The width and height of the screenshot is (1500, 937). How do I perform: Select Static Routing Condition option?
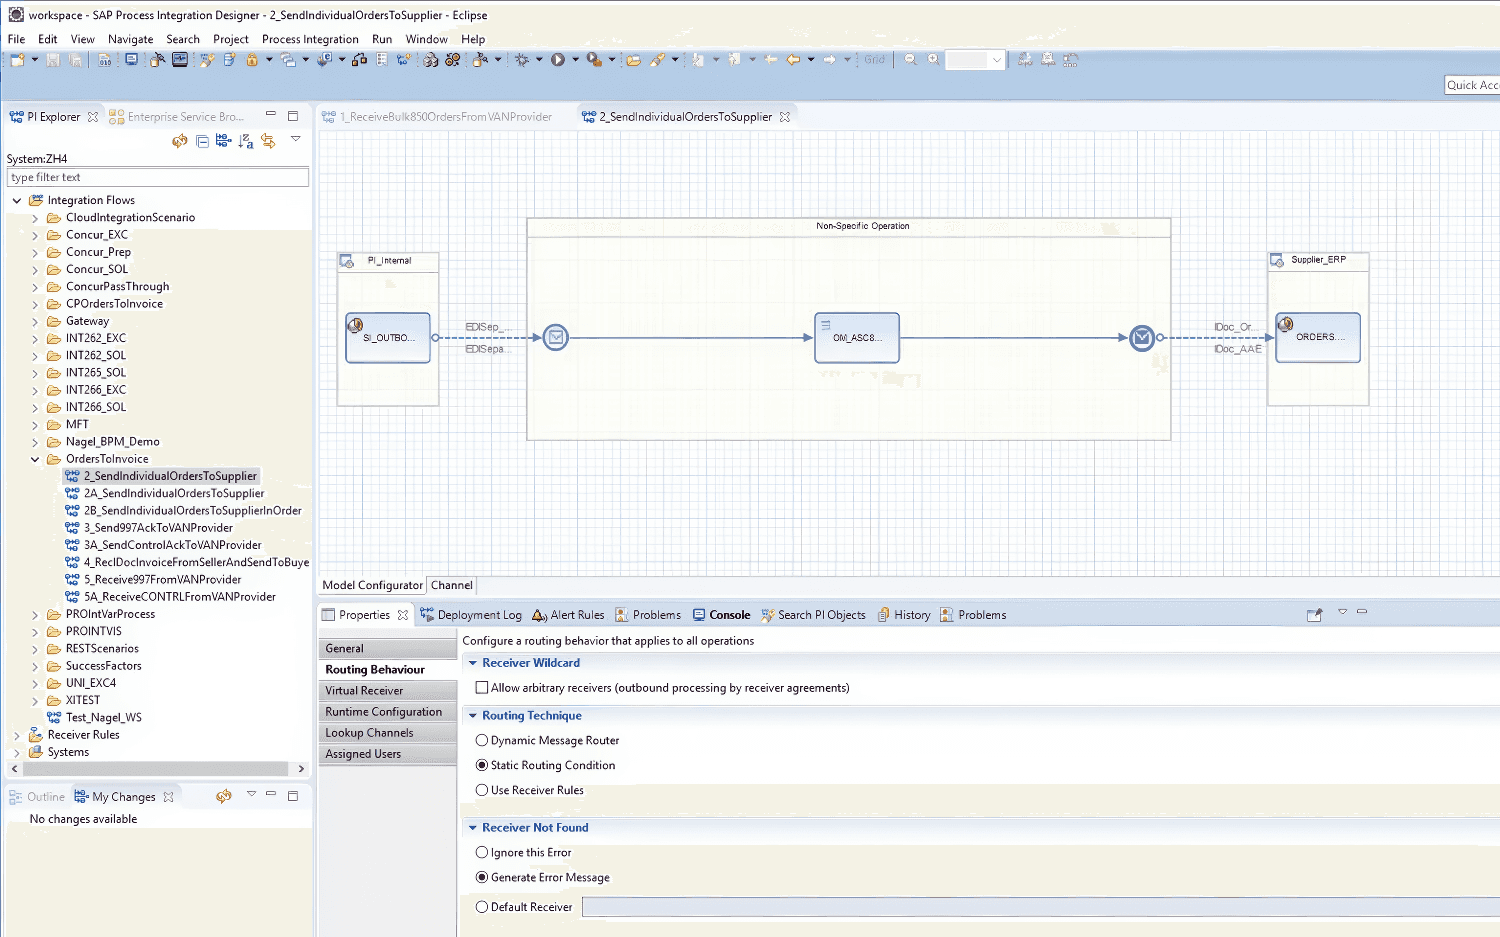(482, 765)
